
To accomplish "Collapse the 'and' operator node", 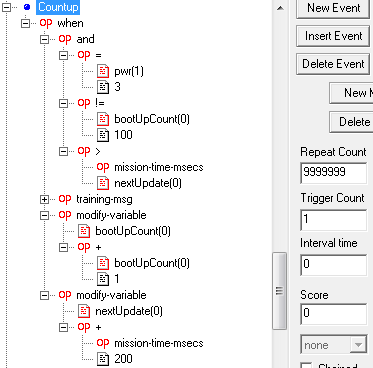I will click(x=44, y=39).
